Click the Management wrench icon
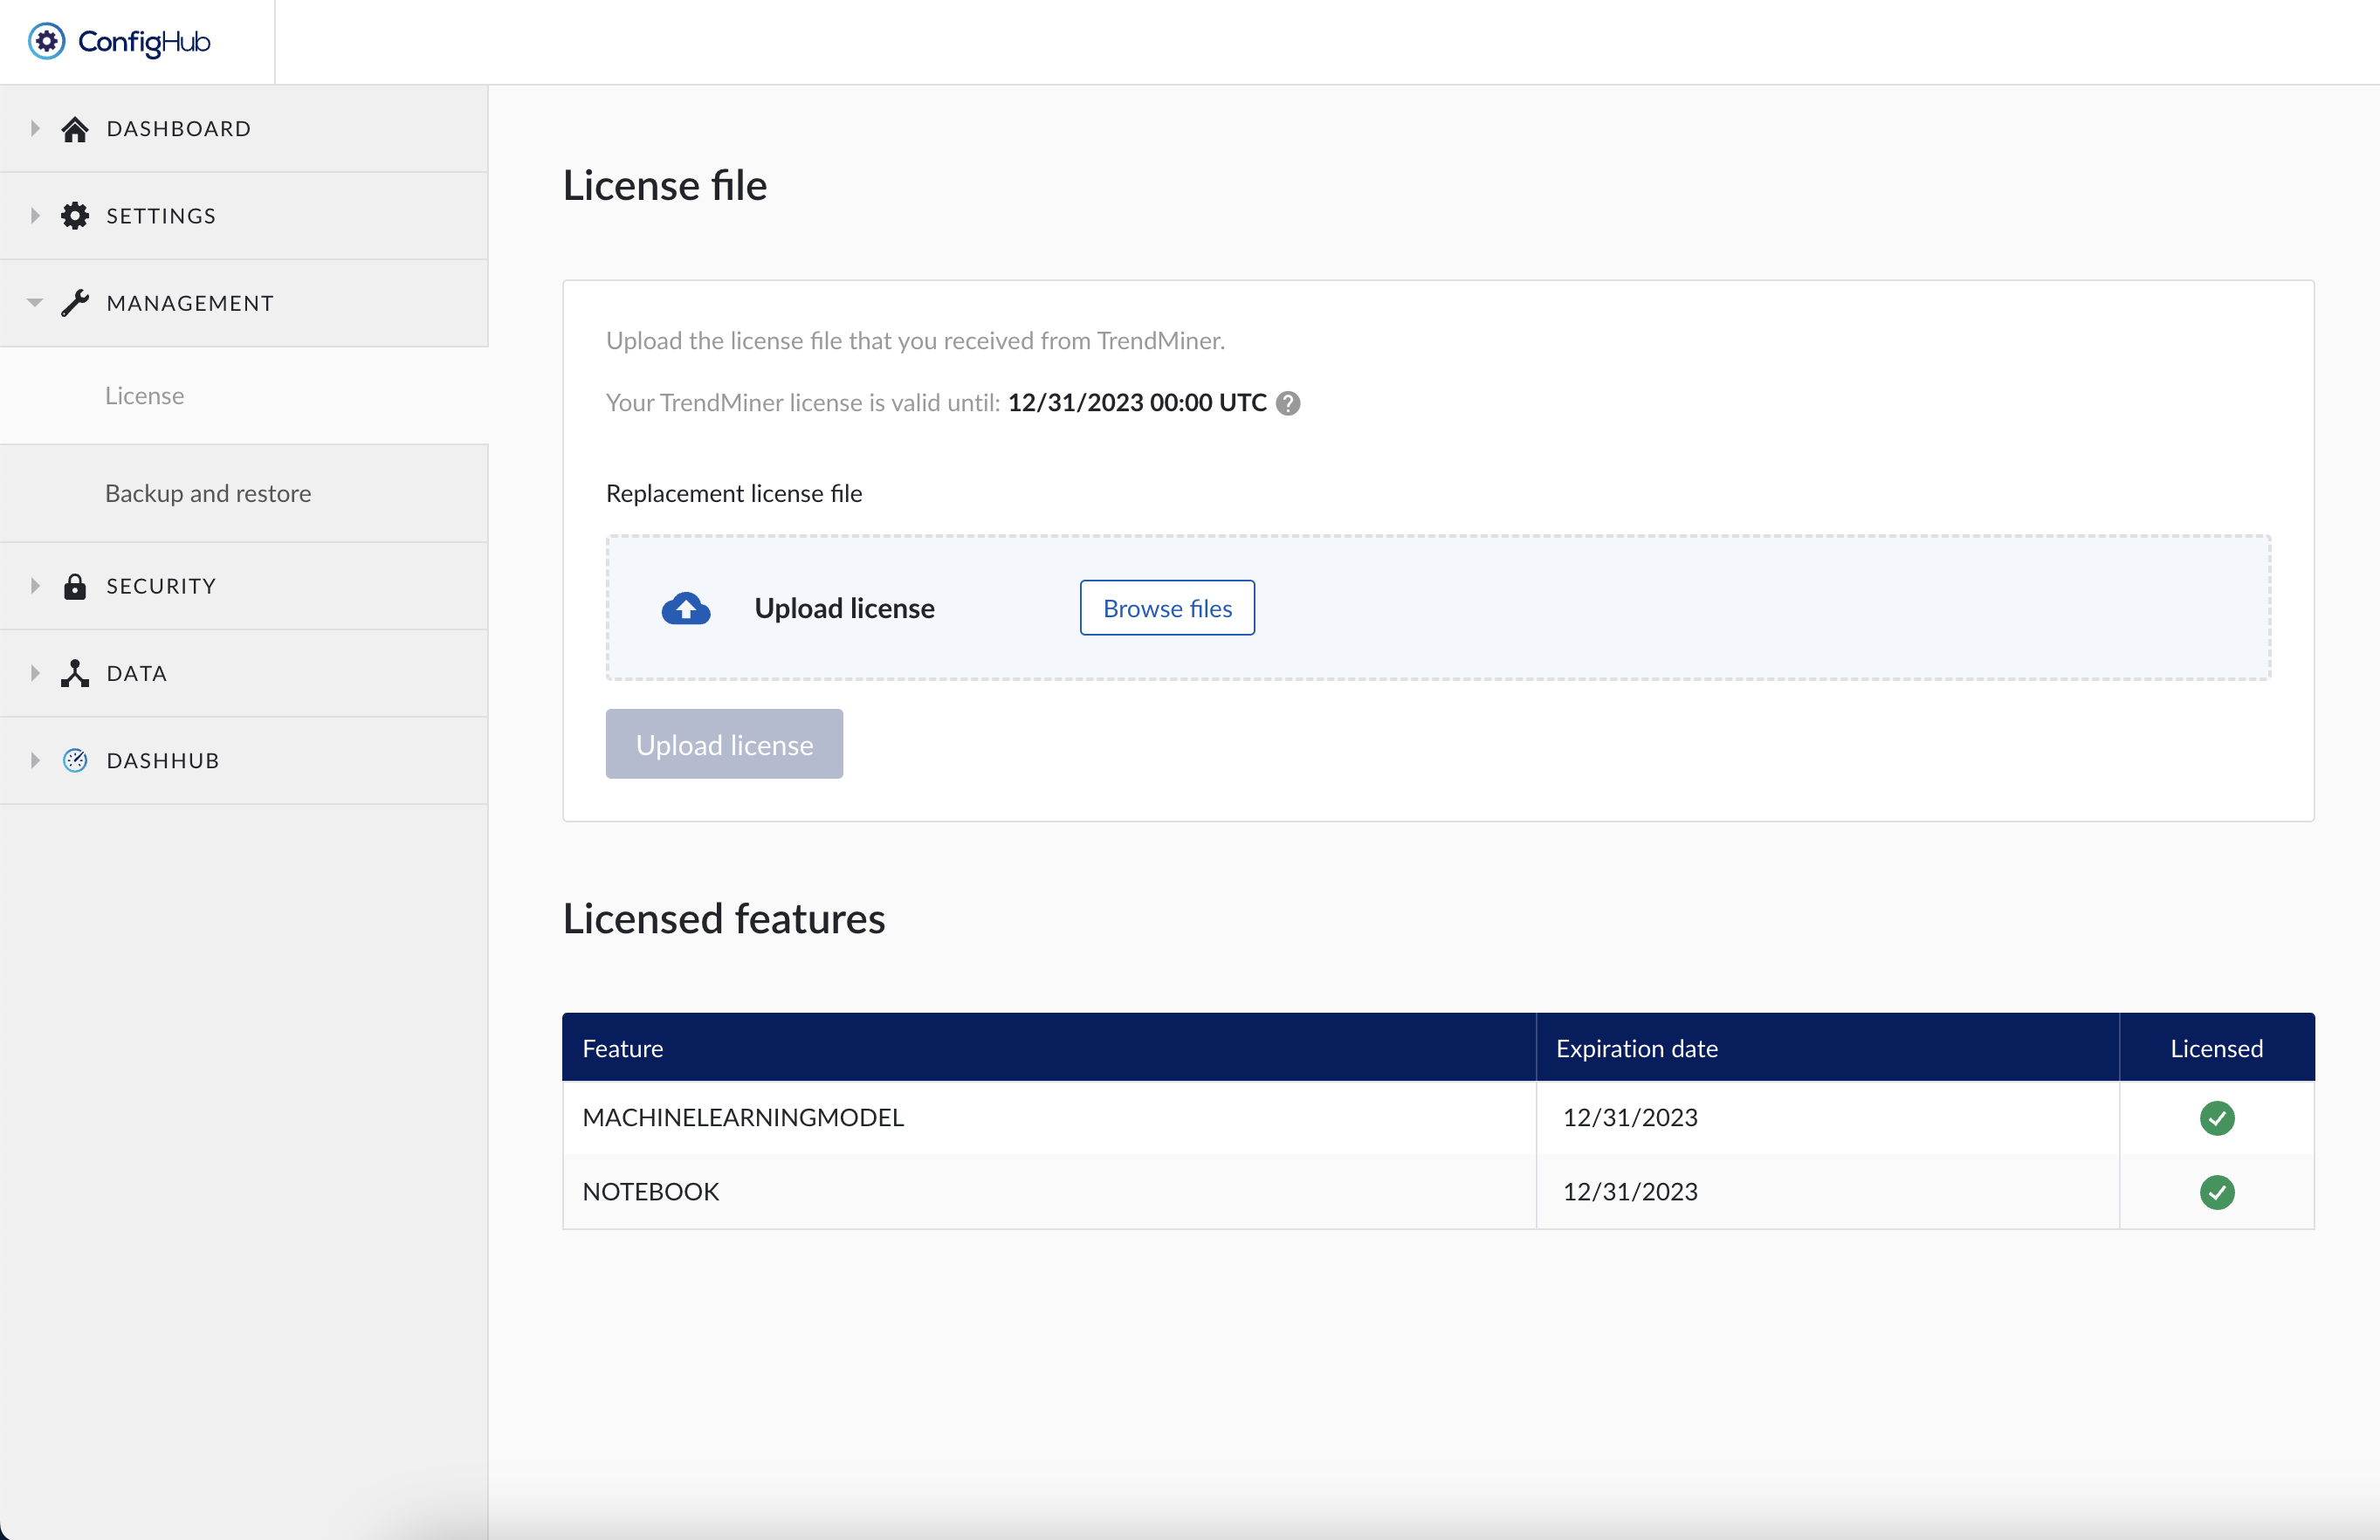 coord(75,303)
